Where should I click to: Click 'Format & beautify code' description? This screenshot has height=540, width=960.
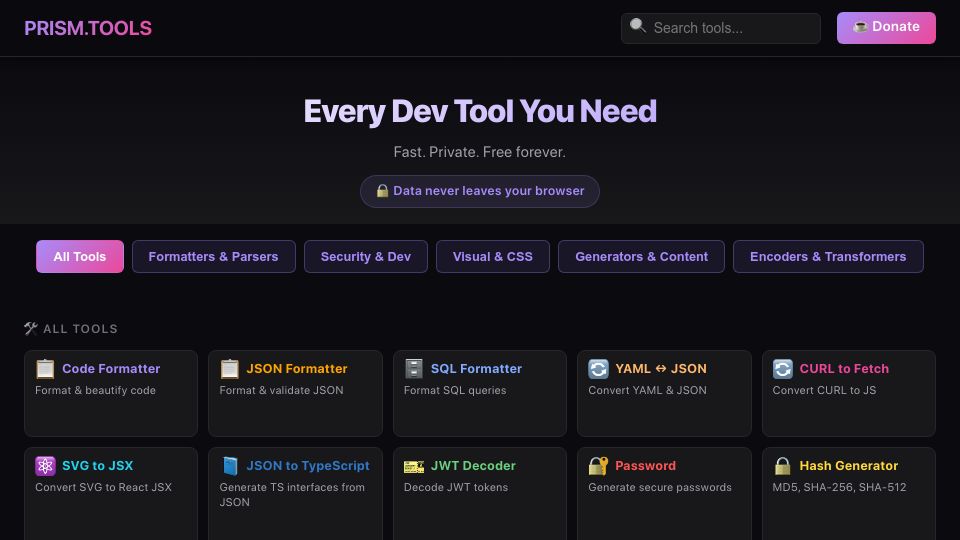click(x=96, y=390)
